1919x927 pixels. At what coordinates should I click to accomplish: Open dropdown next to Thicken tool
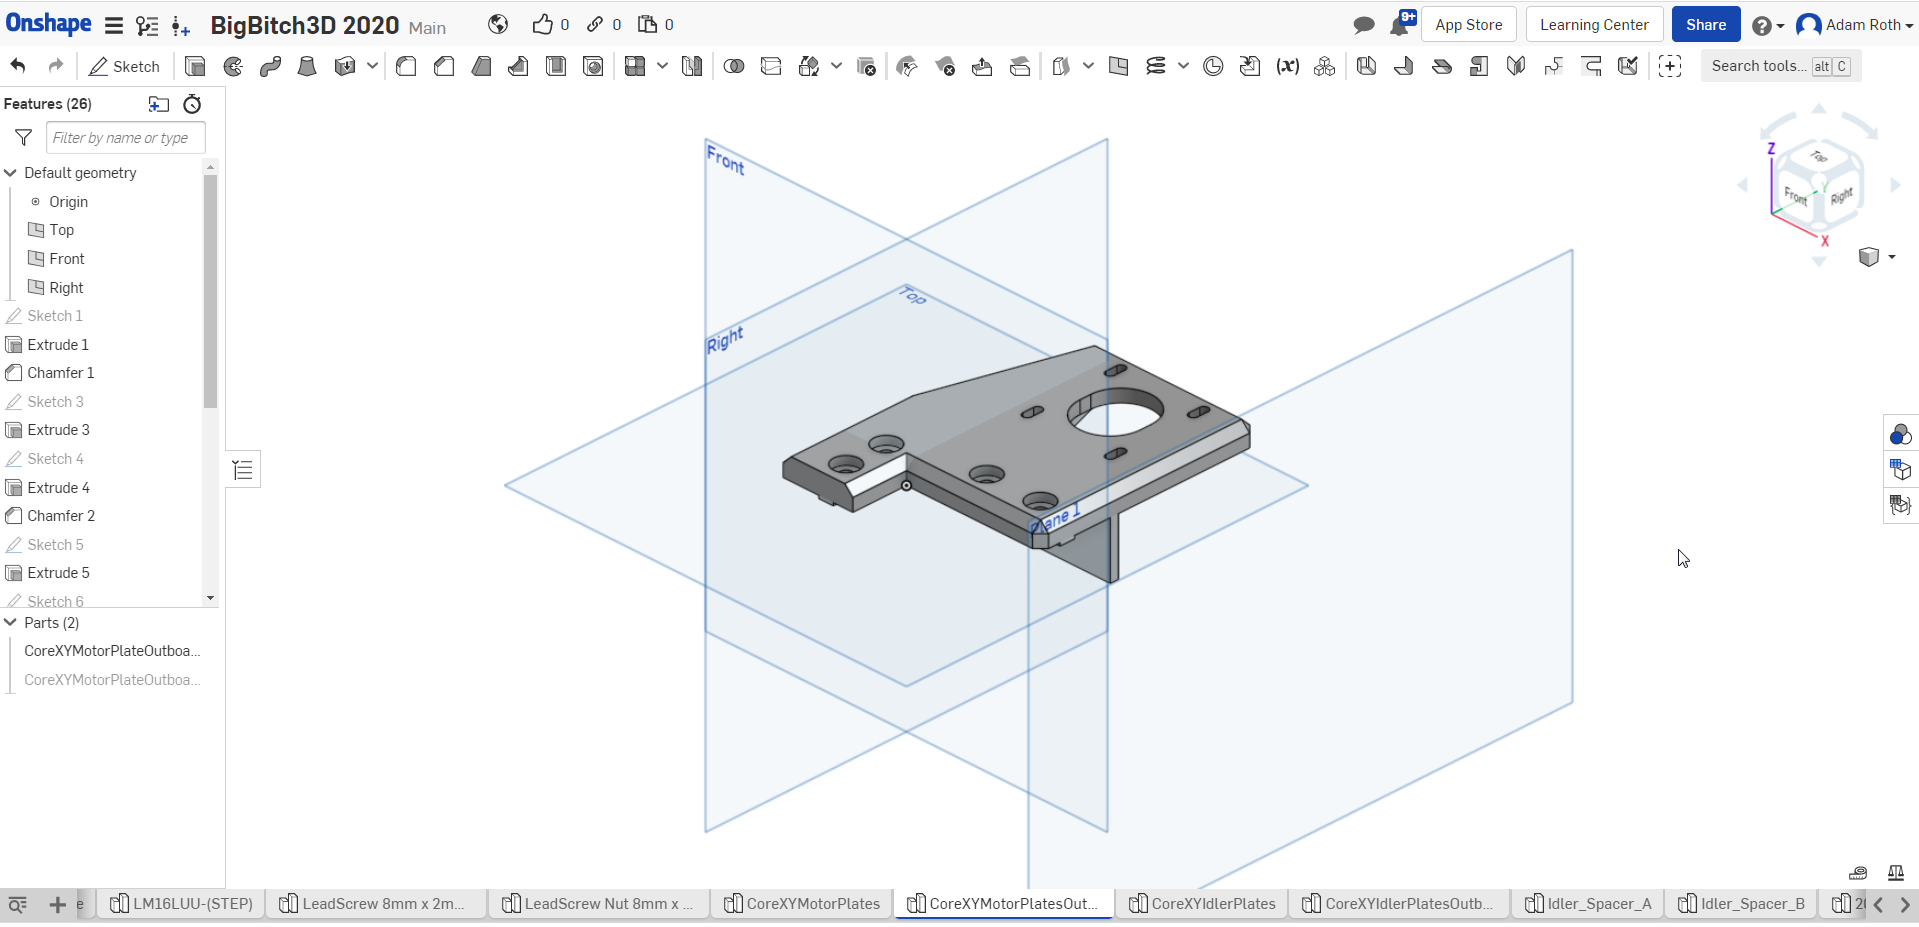coord(372,66)
